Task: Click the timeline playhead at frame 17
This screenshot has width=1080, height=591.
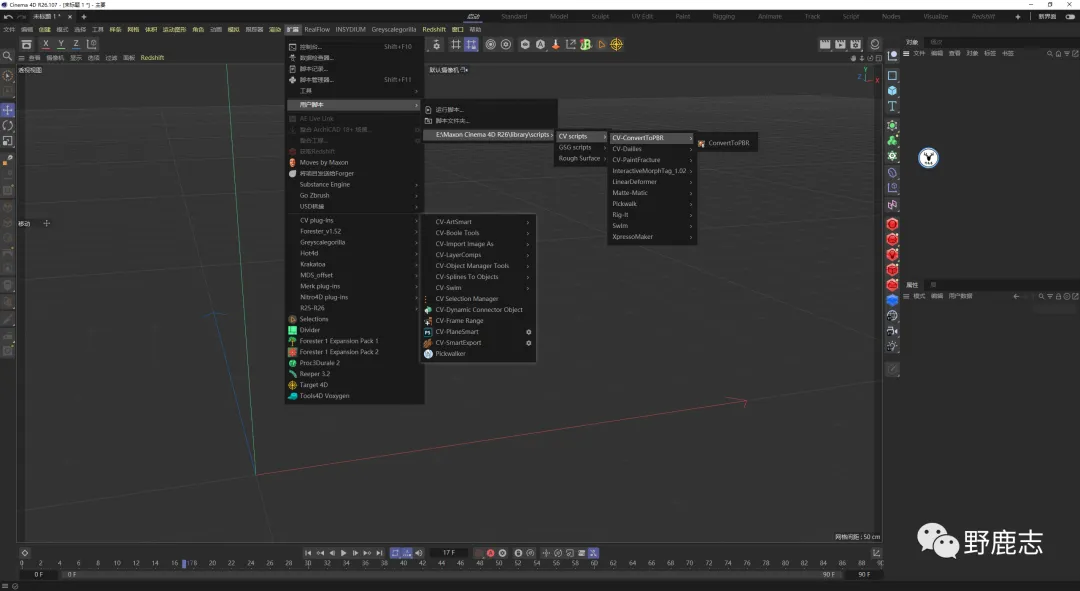Action: point(184,563)
